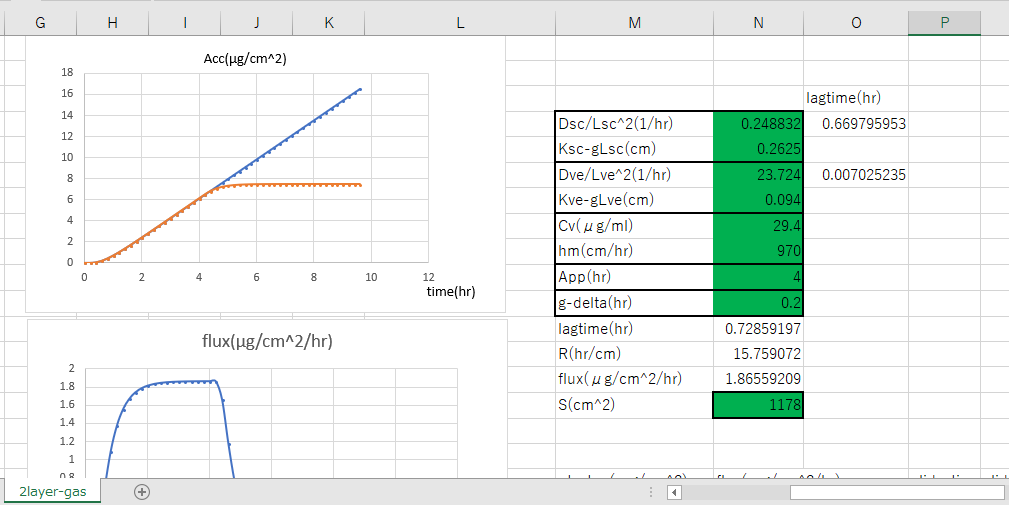This screenshot has width=1009, height=505.
Task: Select cell with value 23.724
Action: [758, 174]
